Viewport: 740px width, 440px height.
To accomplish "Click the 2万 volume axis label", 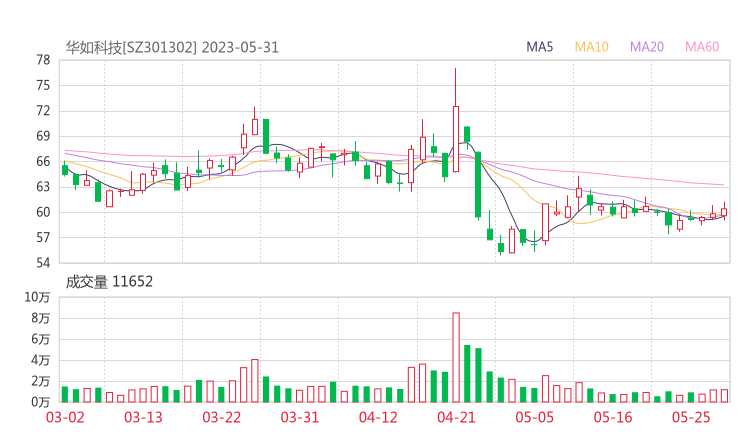I will [x=41, y=381].
